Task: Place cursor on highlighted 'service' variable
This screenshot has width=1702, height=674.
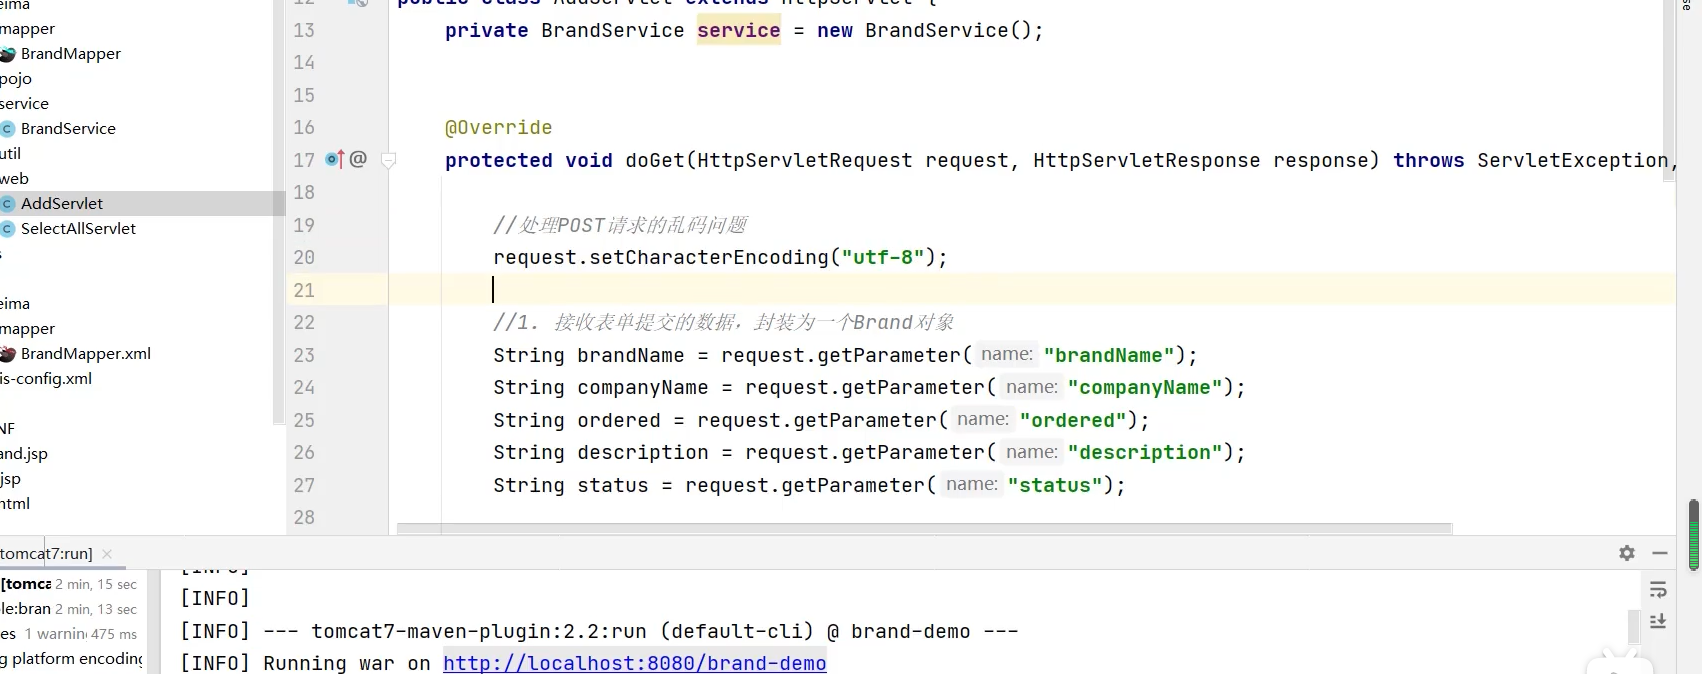Action: point(738,31)
